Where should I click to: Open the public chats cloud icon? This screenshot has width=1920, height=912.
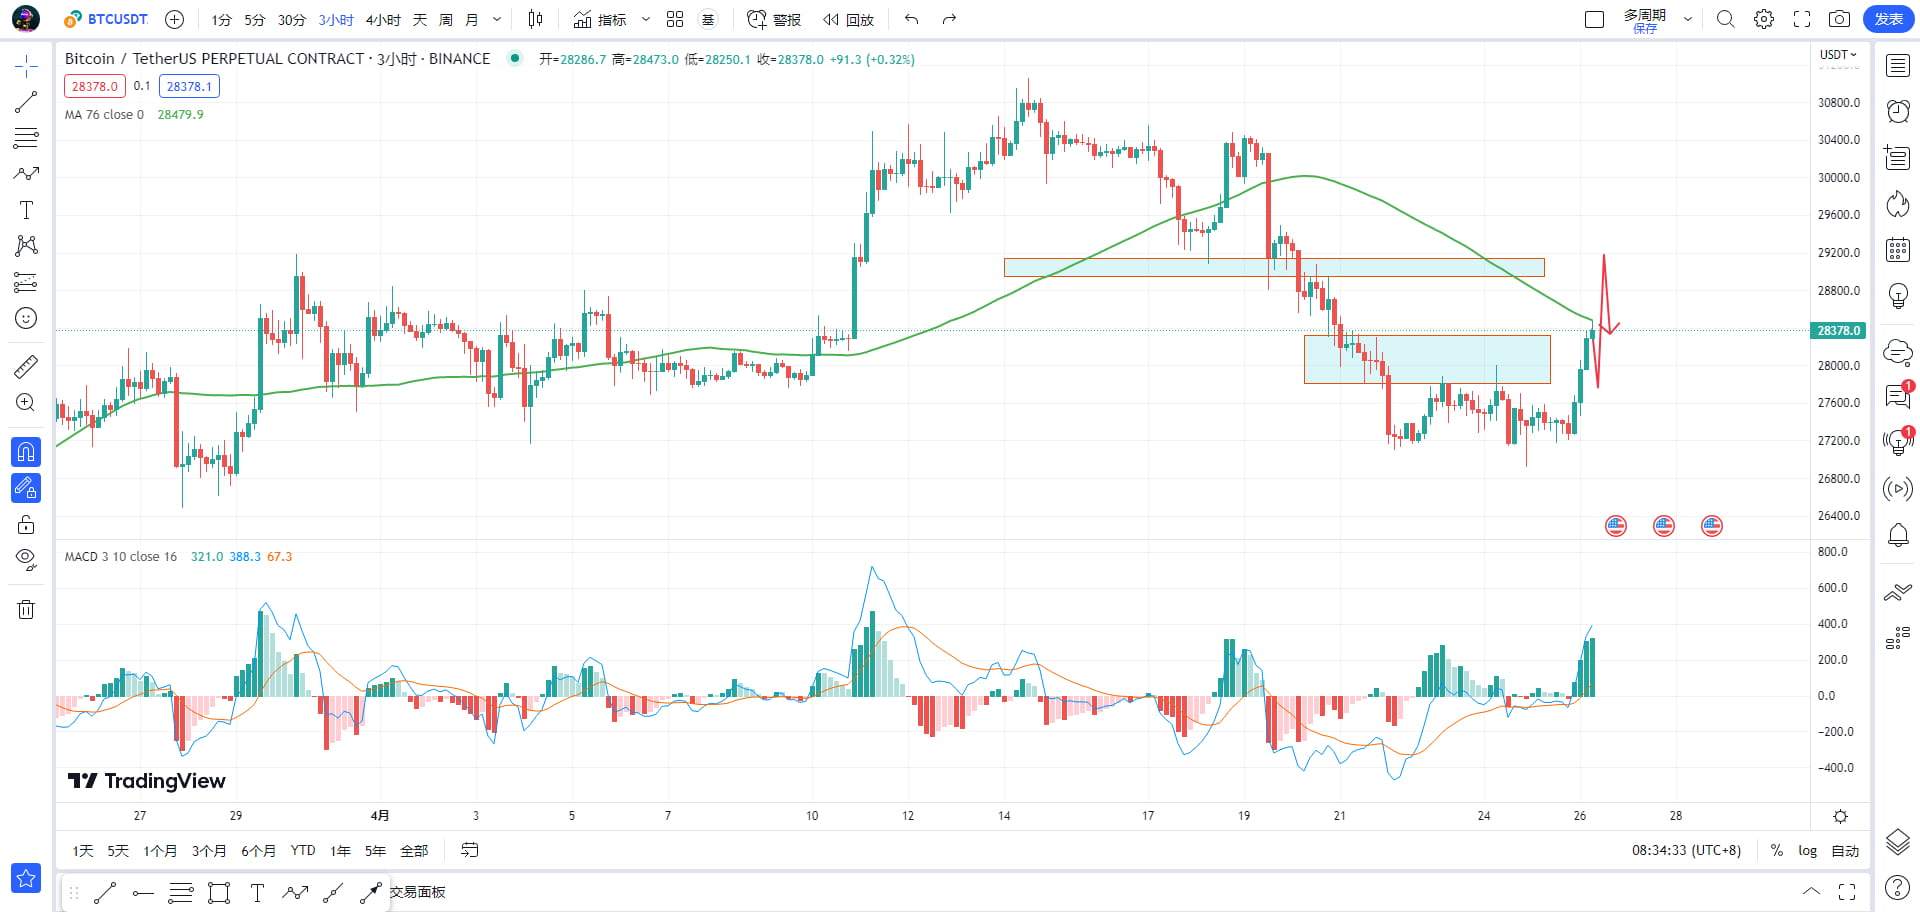coord(1897,352)
